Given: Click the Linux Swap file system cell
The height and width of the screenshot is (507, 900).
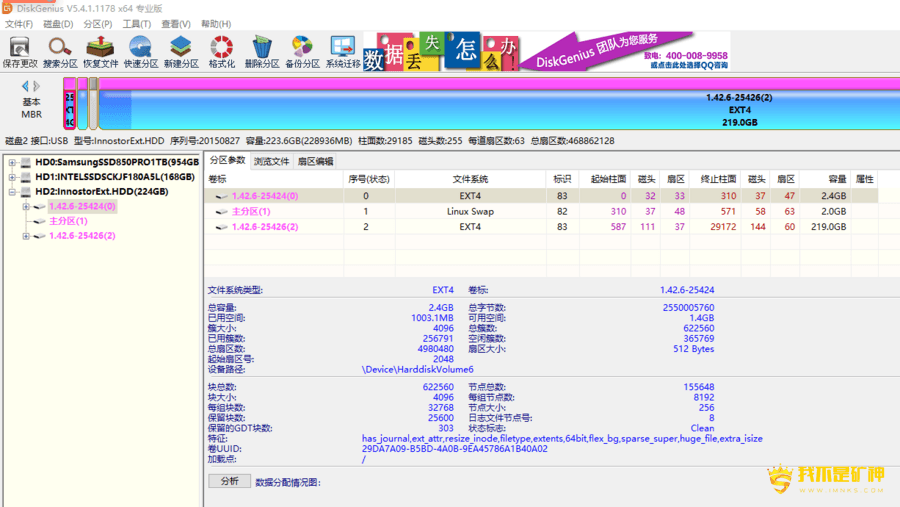Looking at the screenshot, I should coord(470,212).
